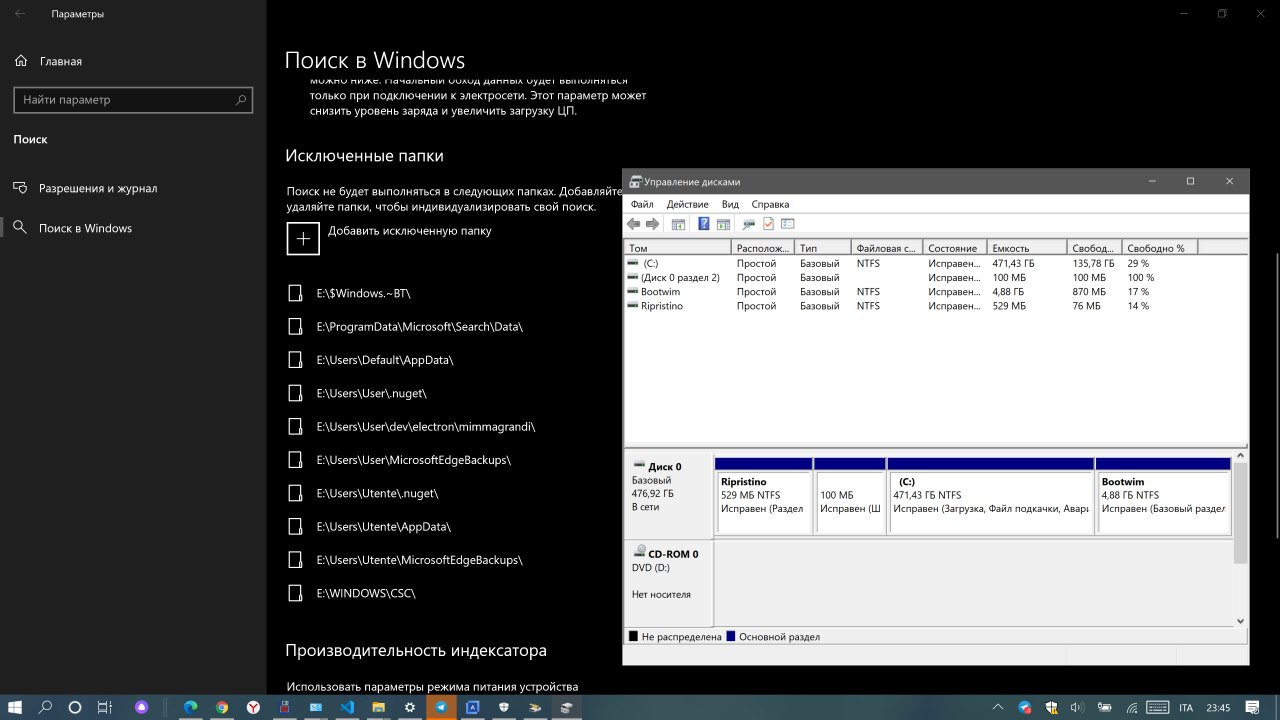Click Добавить исключенную папку button

click(410, 231)
